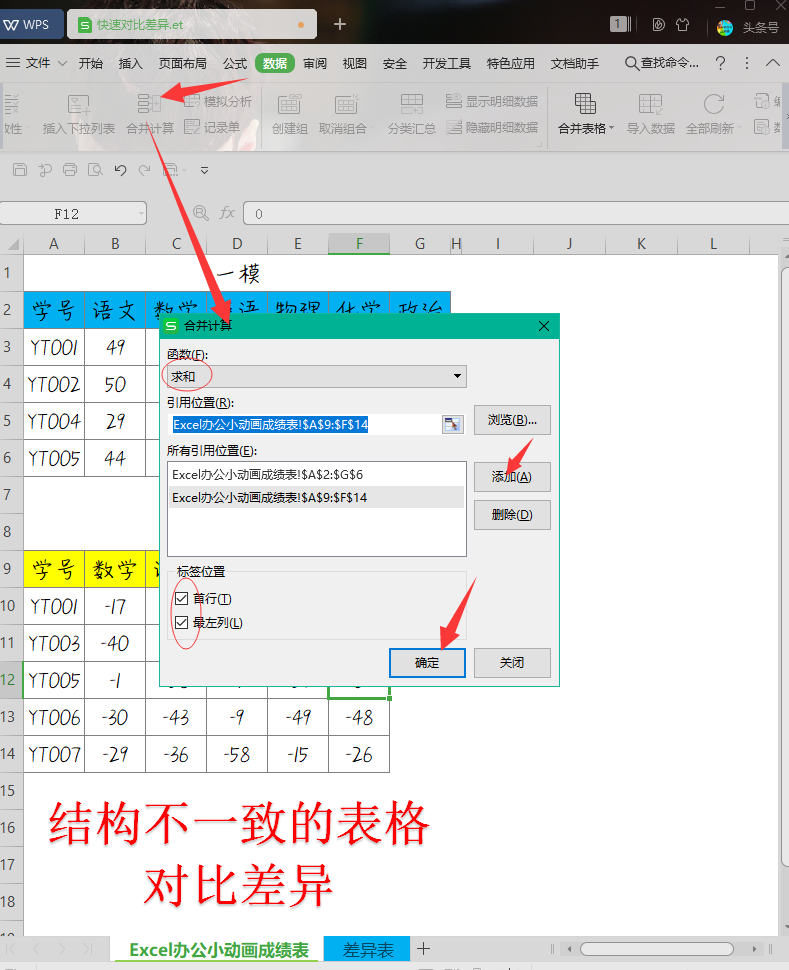This screenshot has height=970, width=789.
Task: Select the $A$2:$G$6 reference entry in list
Action: click(316, 474)
